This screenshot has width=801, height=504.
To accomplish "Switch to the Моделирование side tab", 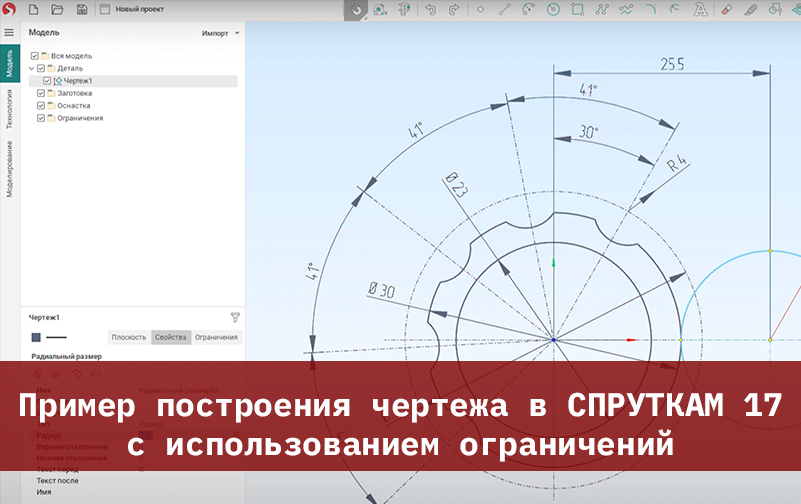I will 10,169.
